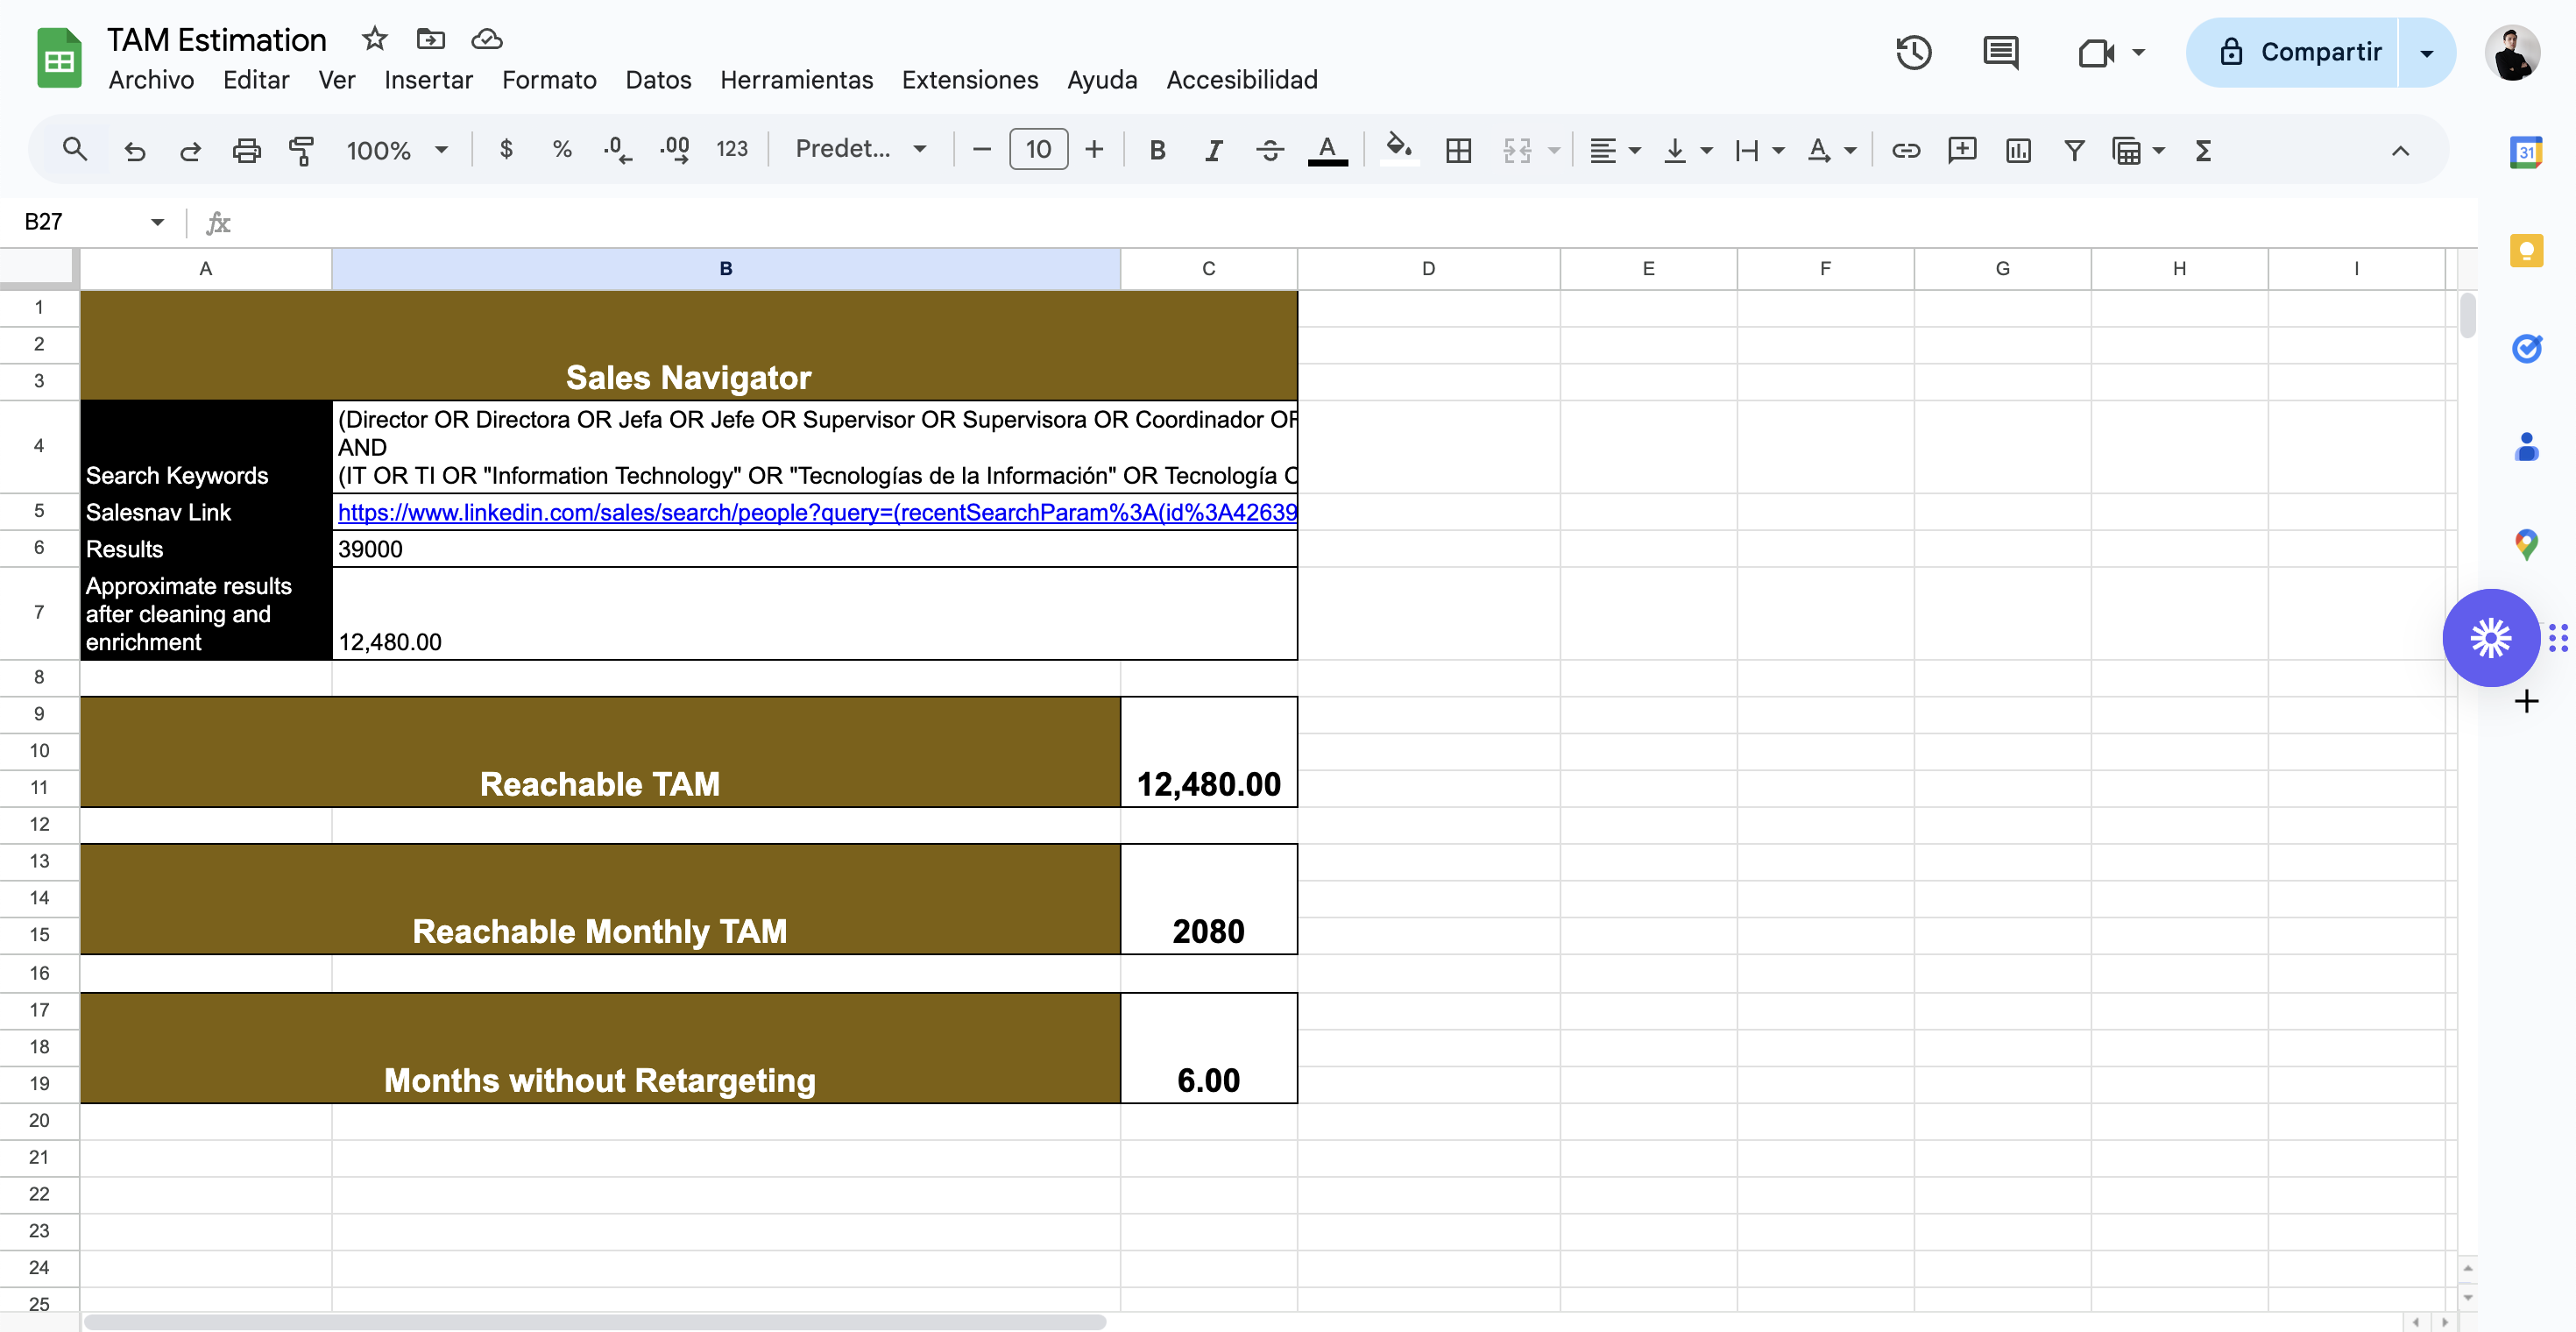
Task: Open the Formato menu
Action: [x=549, y=79]
